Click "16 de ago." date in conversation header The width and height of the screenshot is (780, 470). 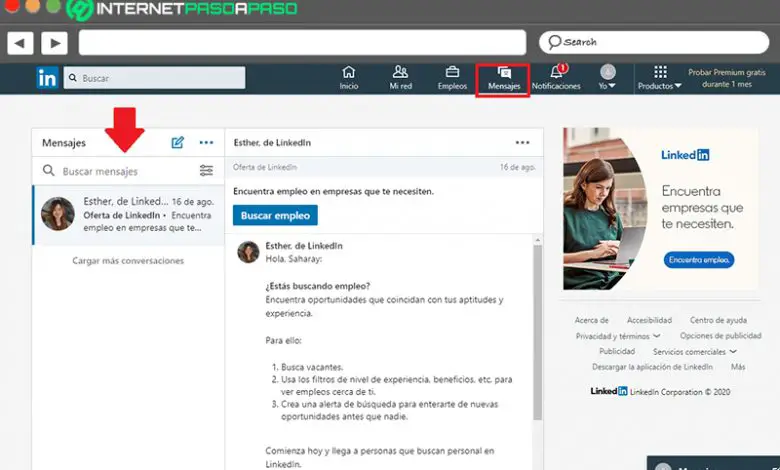pos(518,167)
